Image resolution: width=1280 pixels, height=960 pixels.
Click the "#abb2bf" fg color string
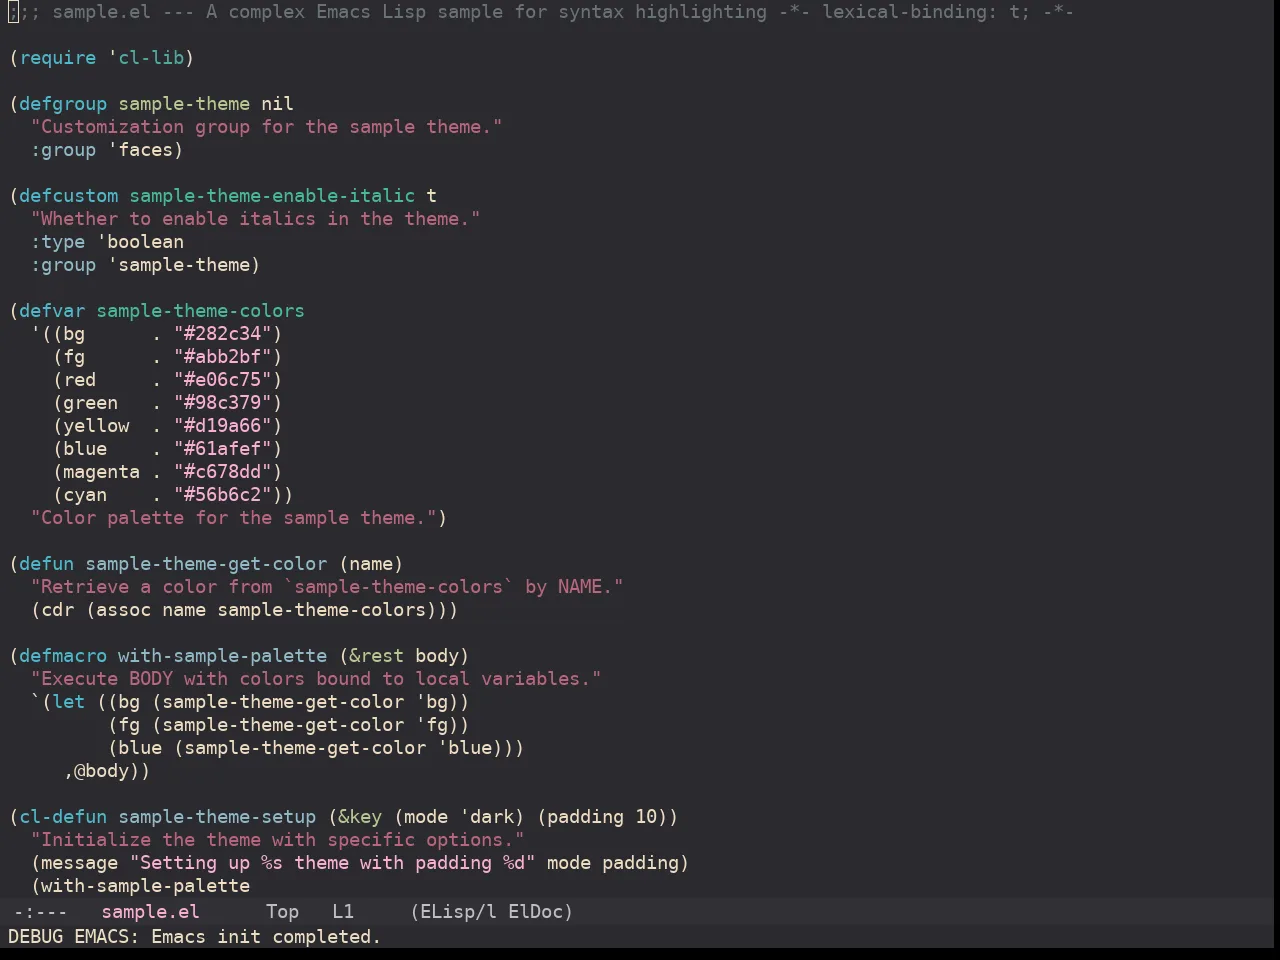pos(223,357)
